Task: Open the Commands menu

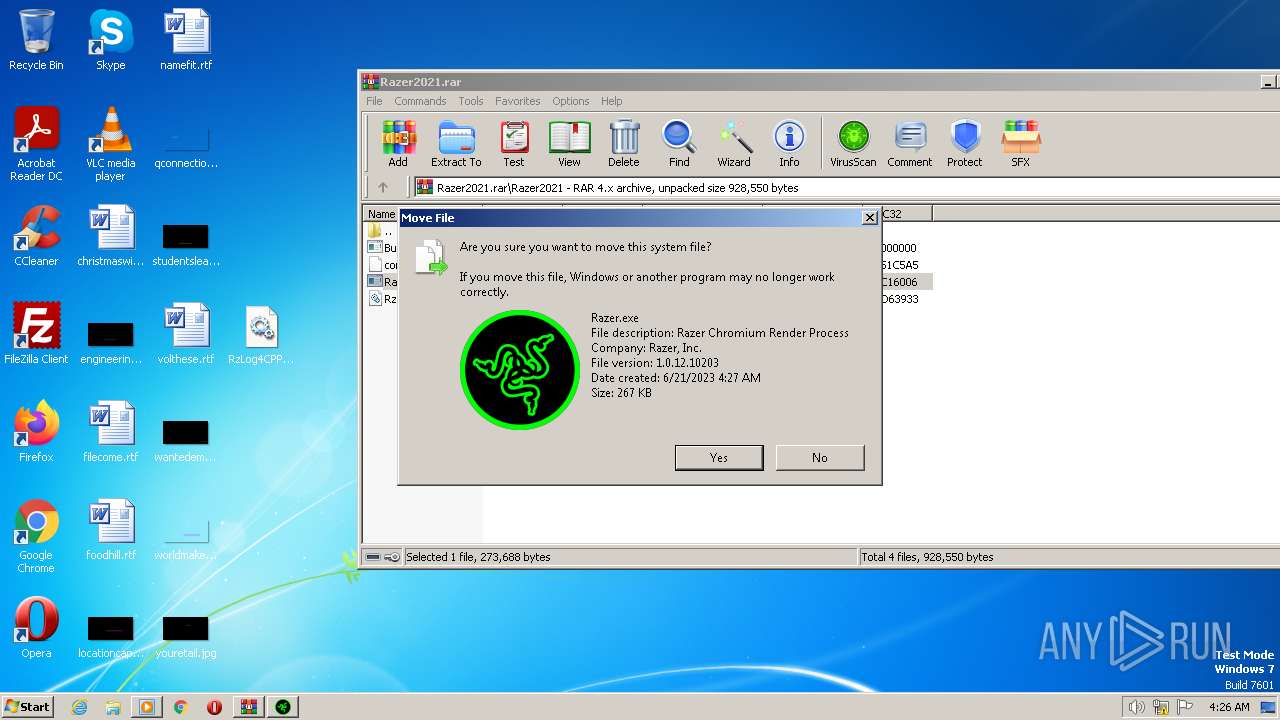Action: [420, 101]
